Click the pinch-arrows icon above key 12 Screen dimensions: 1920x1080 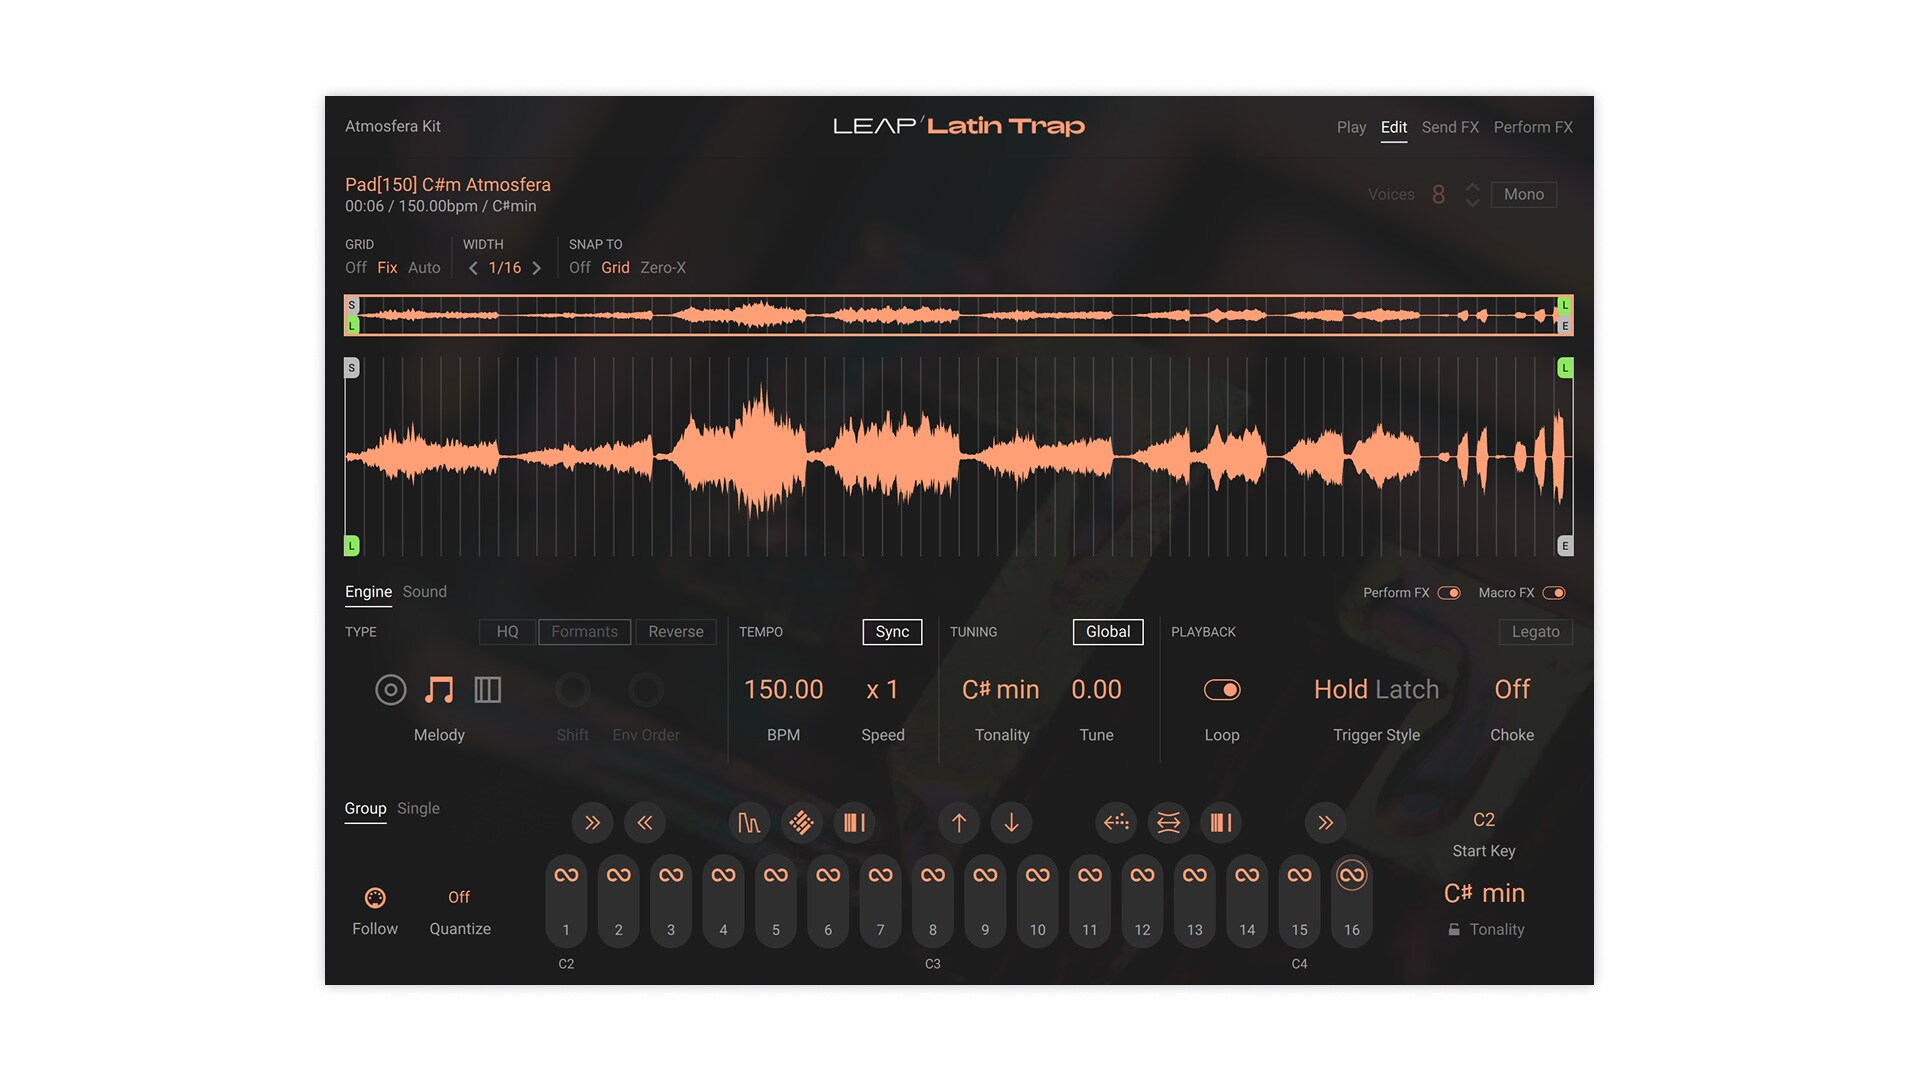pos(1168,823)
